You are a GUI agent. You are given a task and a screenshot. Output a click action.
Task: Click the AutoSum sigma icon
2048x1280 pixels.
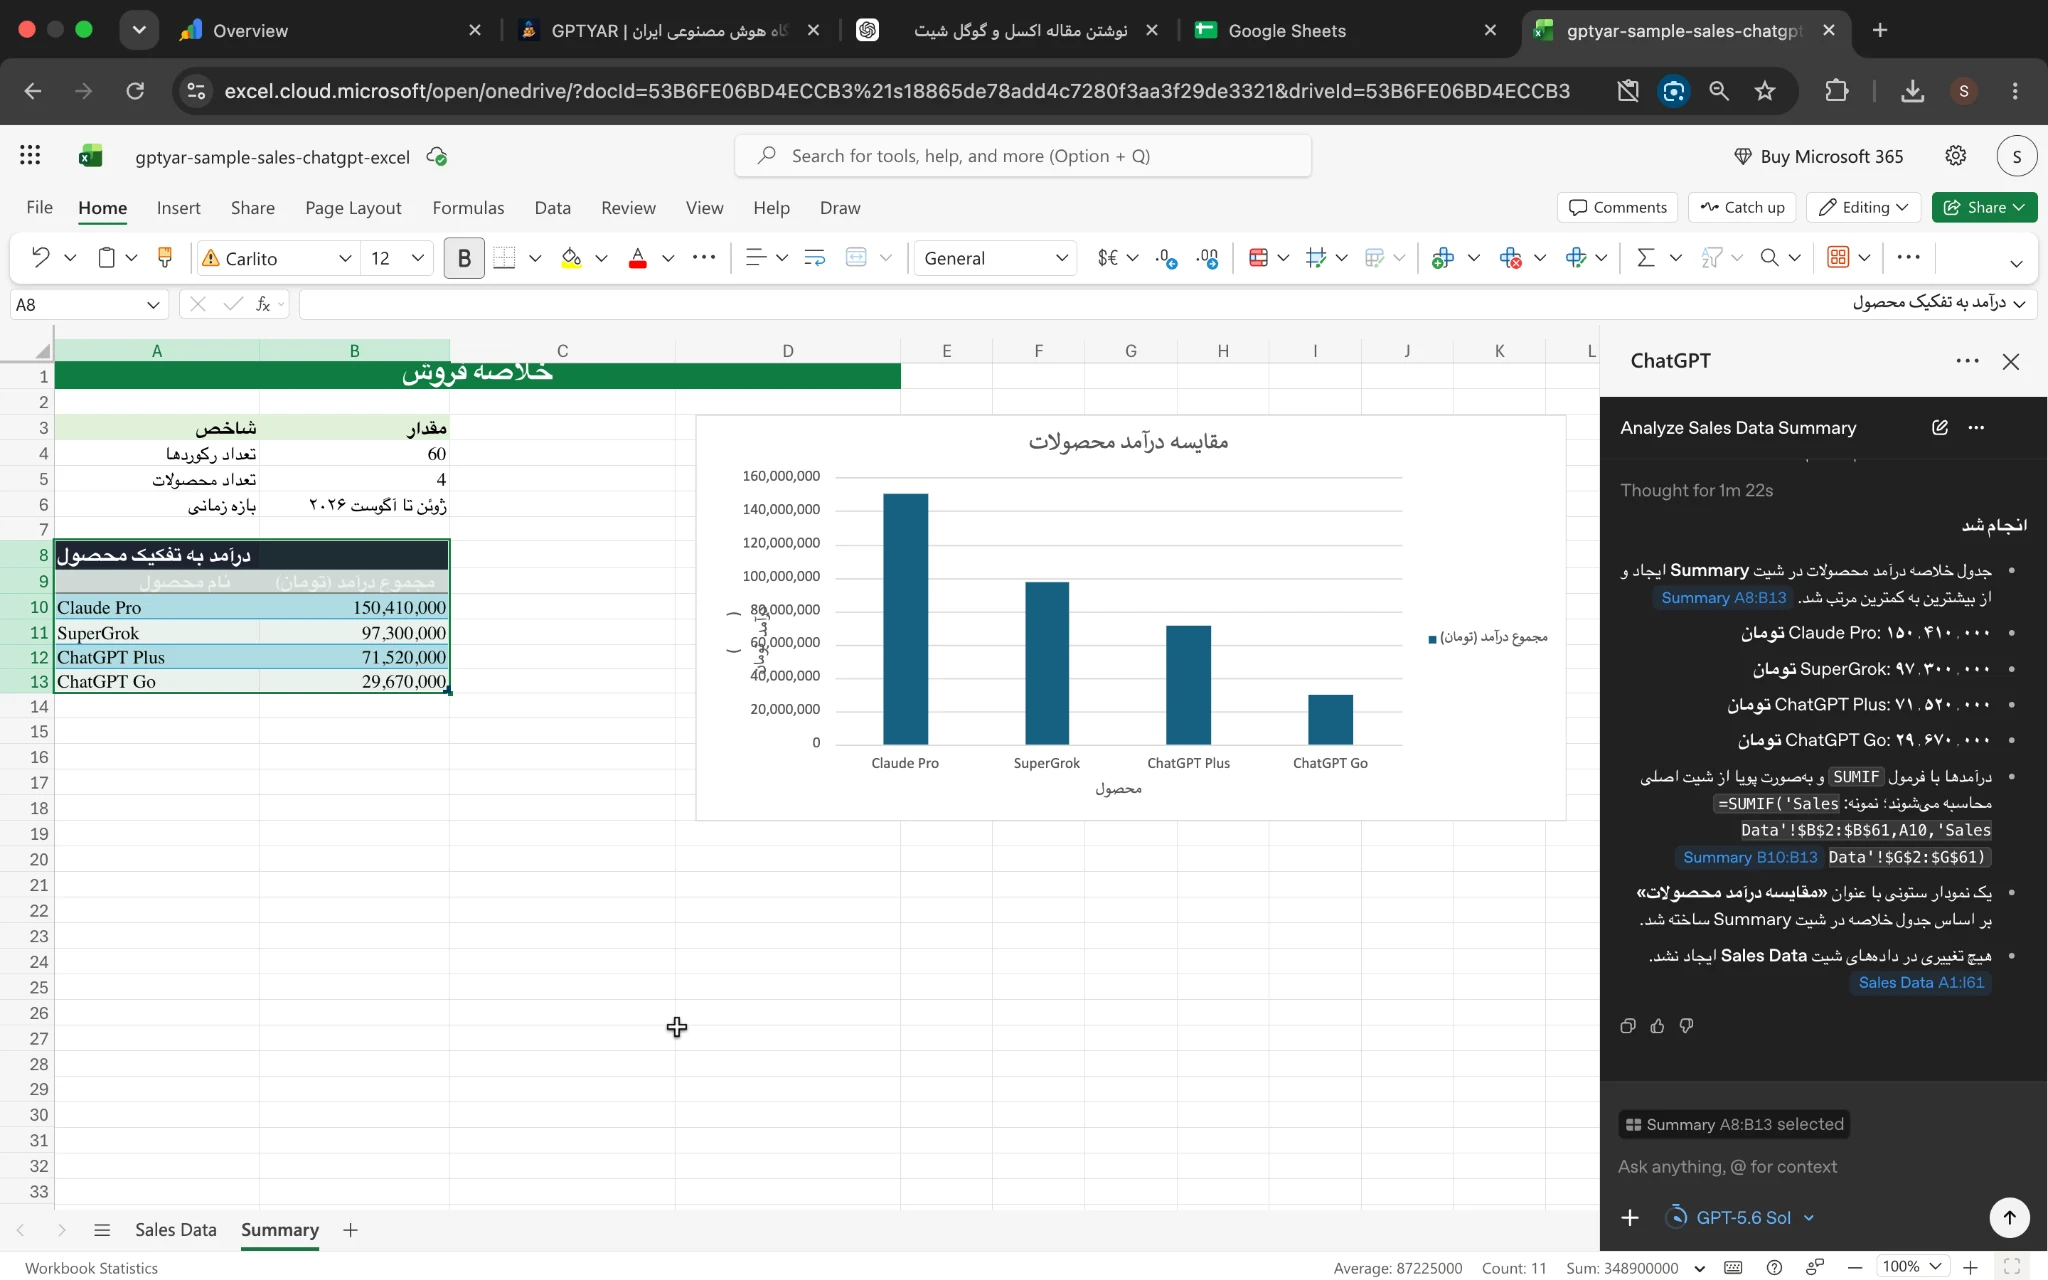click(x=1645, y=258)
